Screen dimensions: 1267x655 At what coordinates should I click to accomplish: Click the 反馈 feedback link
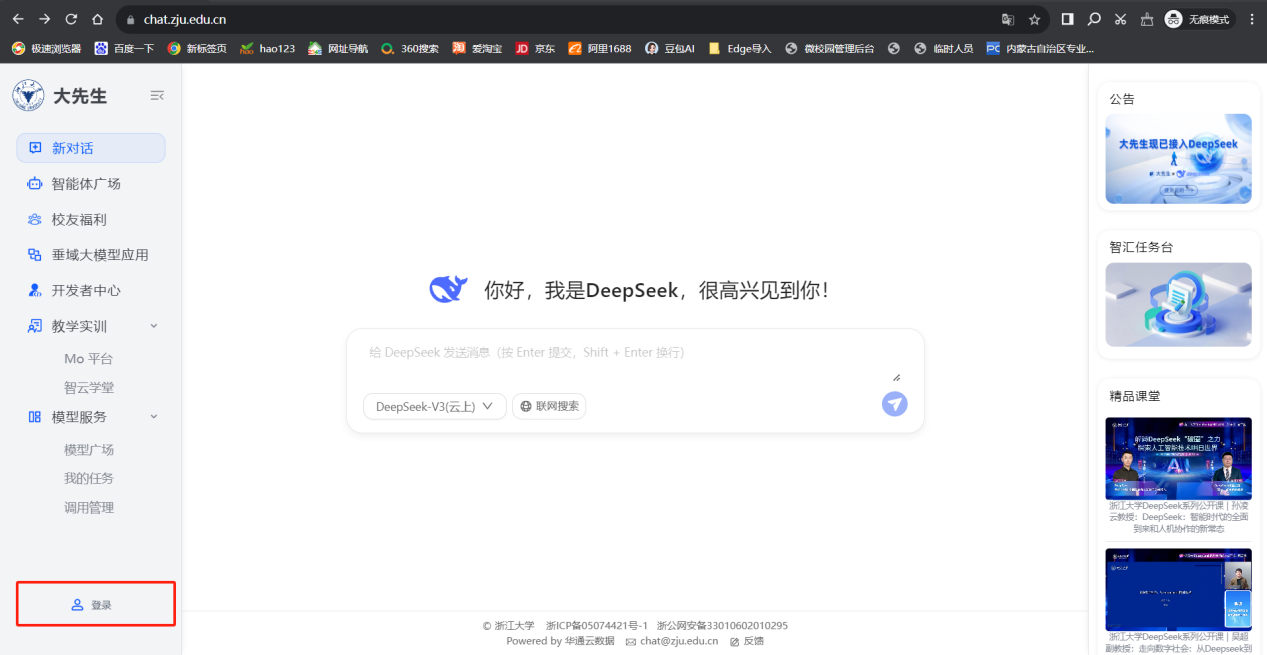pyautogui.click(x=747, y=641)
